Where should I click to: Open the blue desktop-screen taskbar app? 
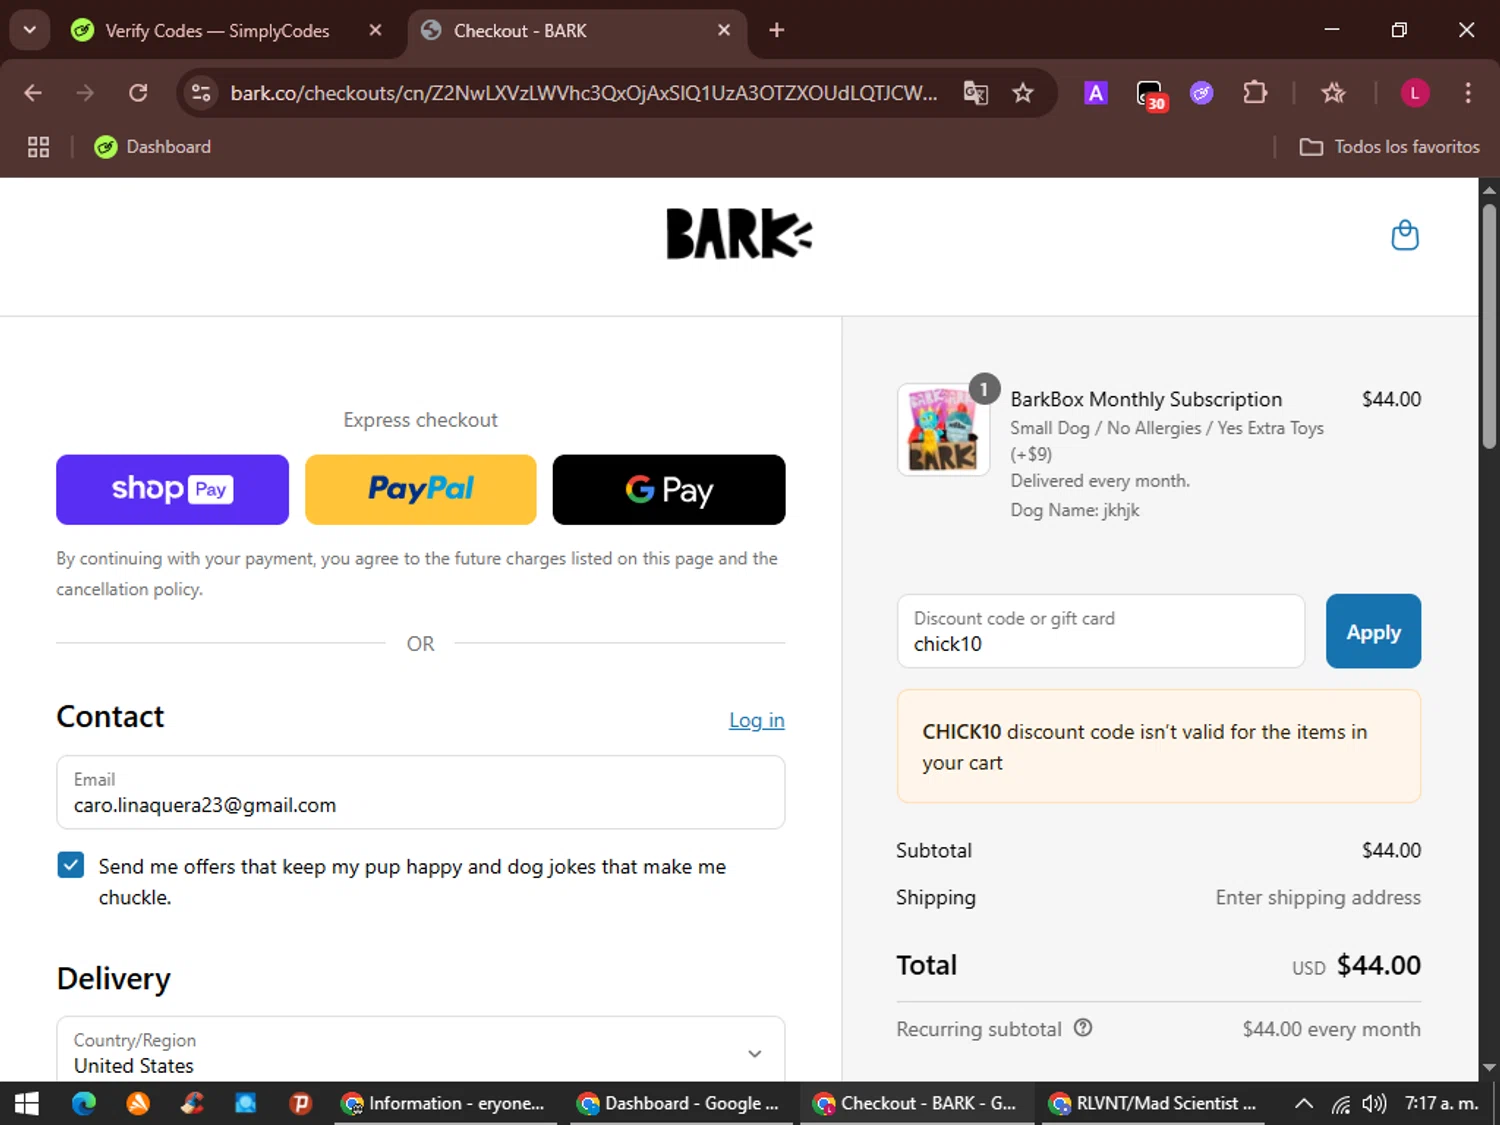click(x=246, y=1103)
